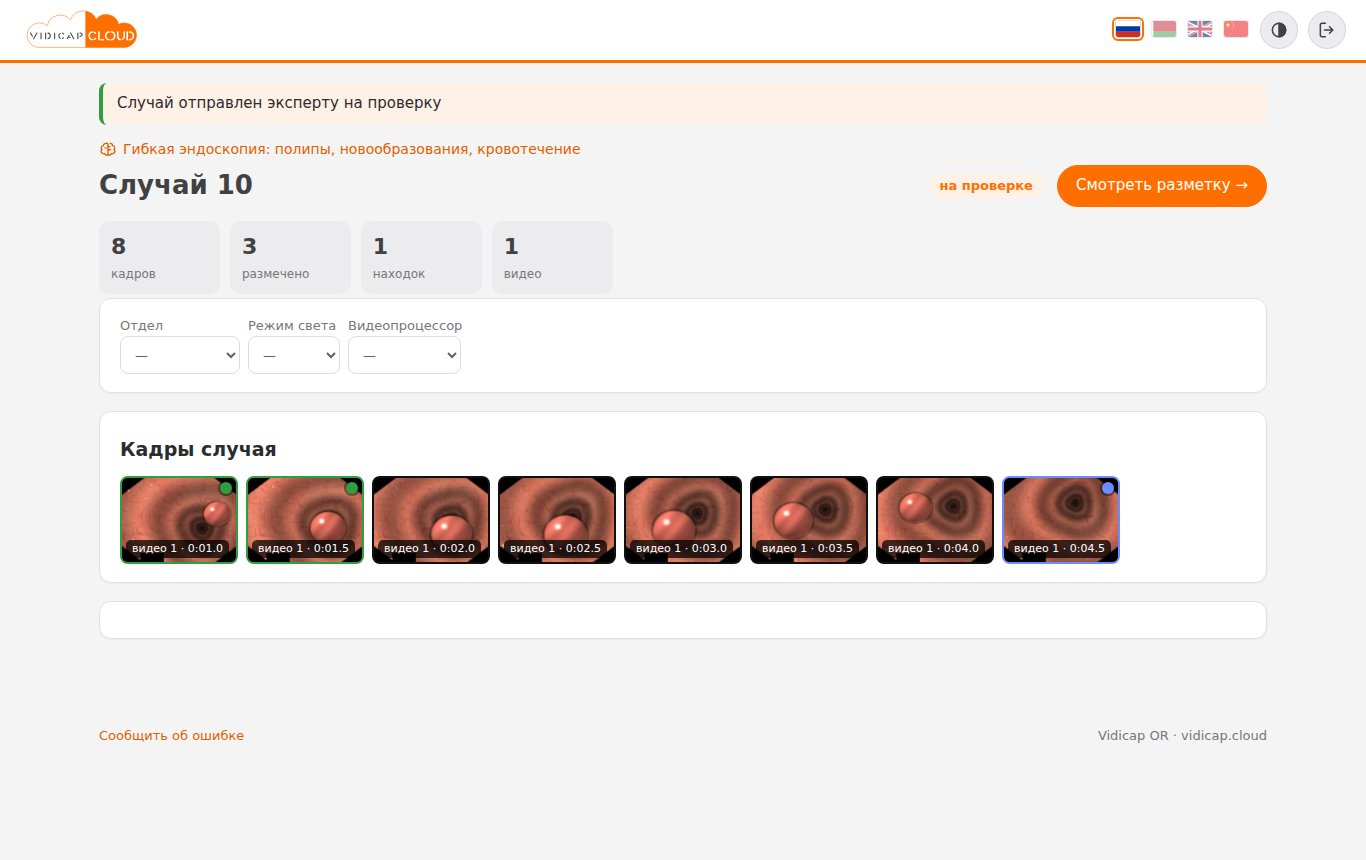Open frame thumbnail видео 1 · 0:01.5
Image resolution: width=1366 pixels, height=860 pixels.
pos(305,520)
